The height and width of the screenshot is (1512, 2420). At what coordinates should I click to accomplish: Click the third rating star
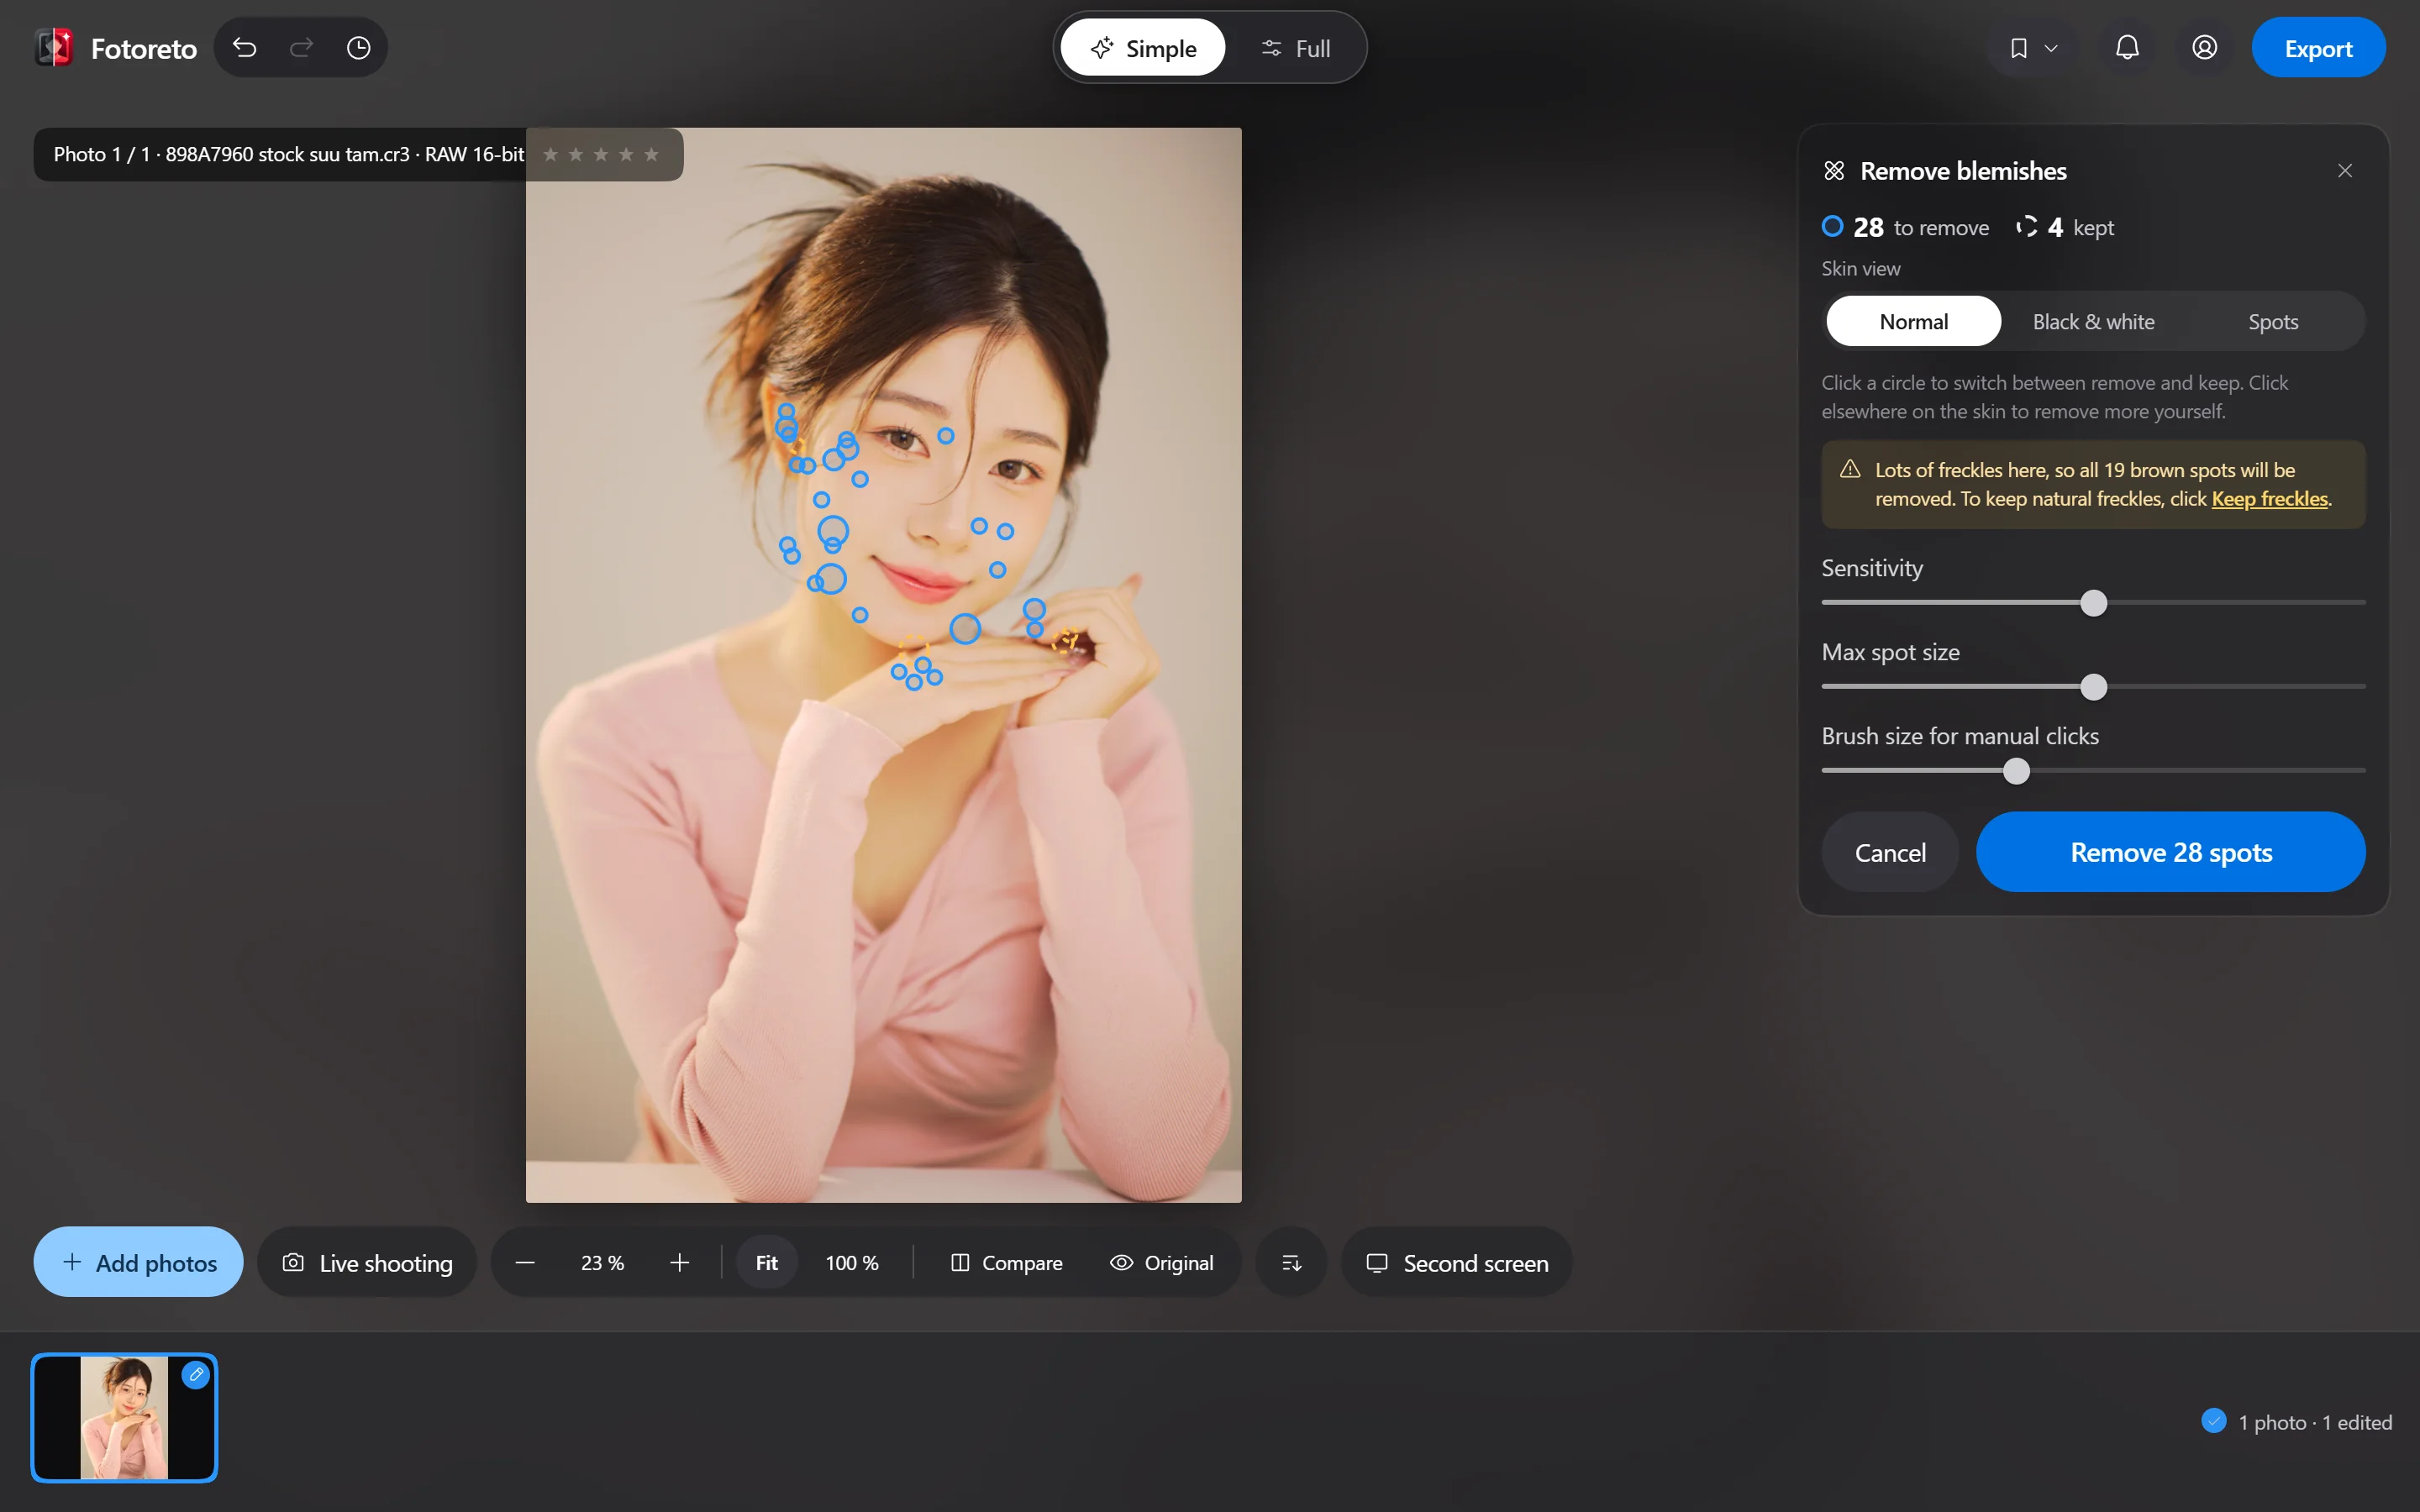[601, 155]
